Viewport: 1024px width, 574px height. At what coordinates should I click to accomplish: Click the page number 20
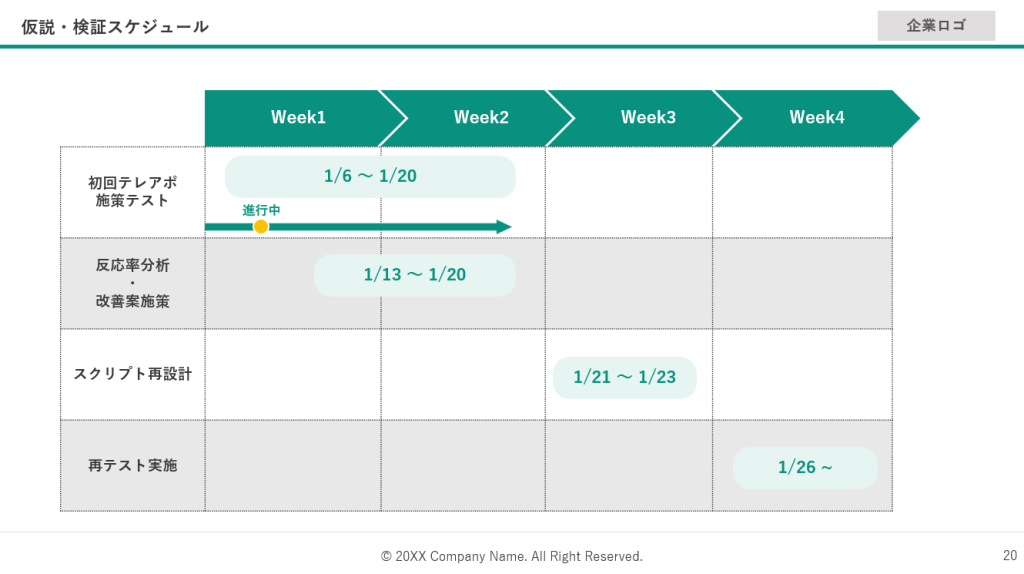(1009, 555)
